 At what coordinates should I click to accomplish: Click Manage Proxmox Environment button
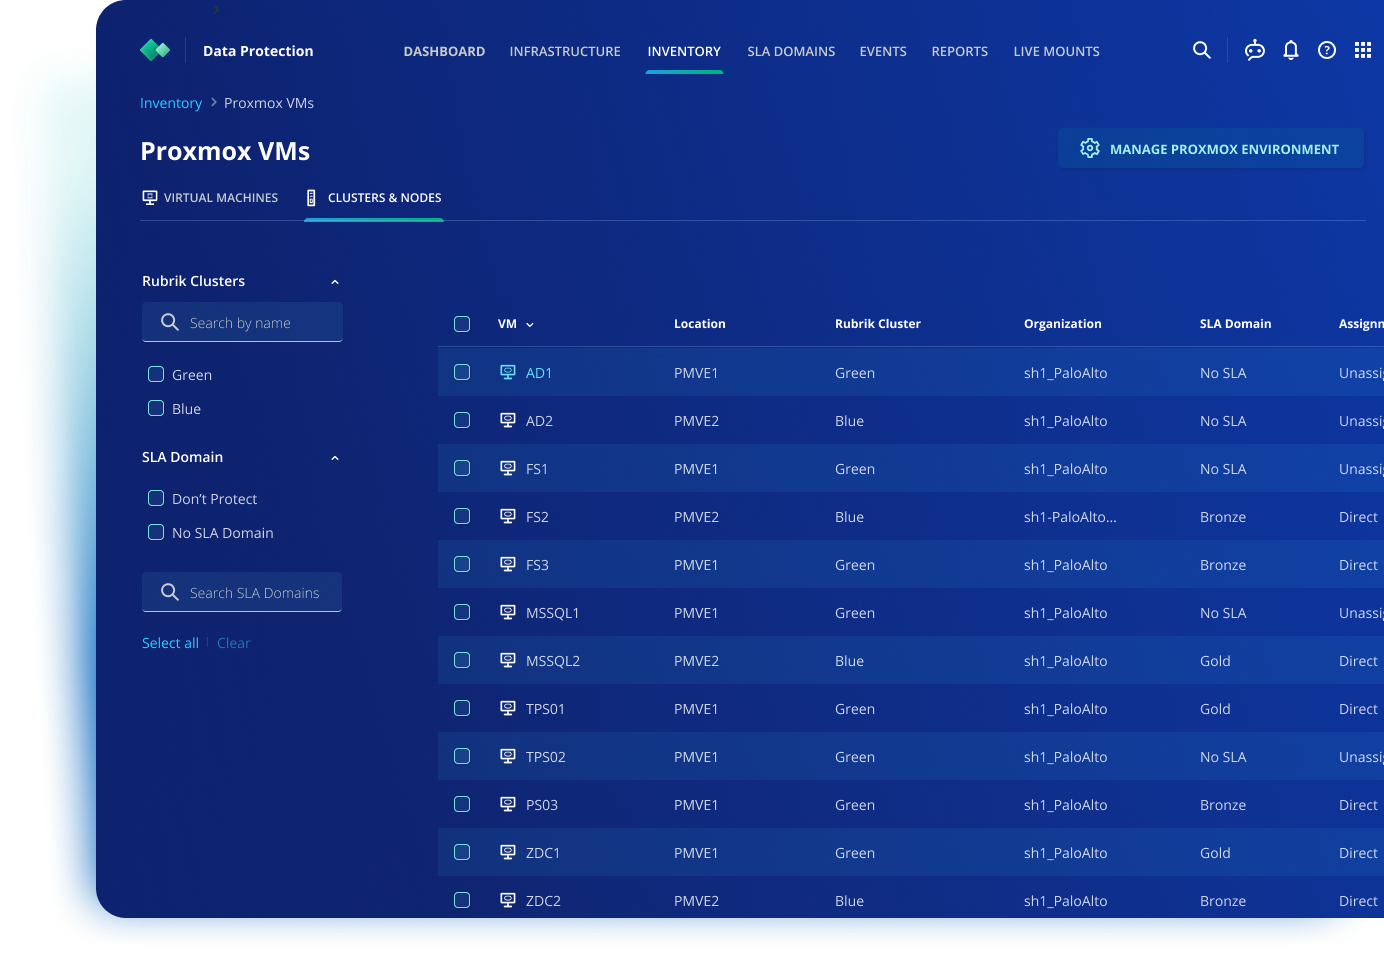click(x=1210, y=149)
